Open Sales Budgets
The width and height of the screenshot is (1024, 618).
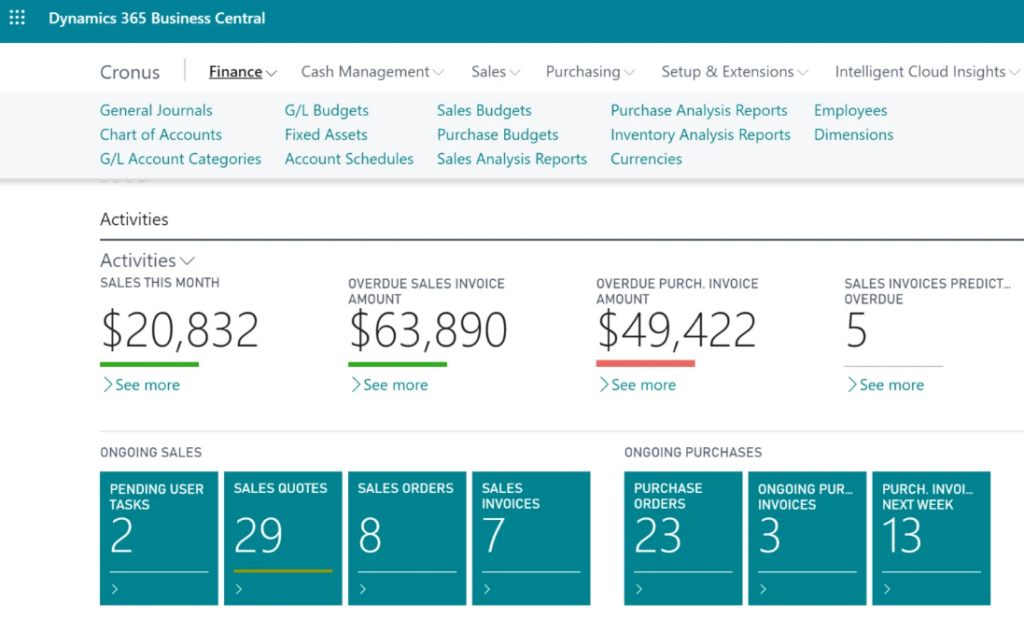(x=484, y=110)
